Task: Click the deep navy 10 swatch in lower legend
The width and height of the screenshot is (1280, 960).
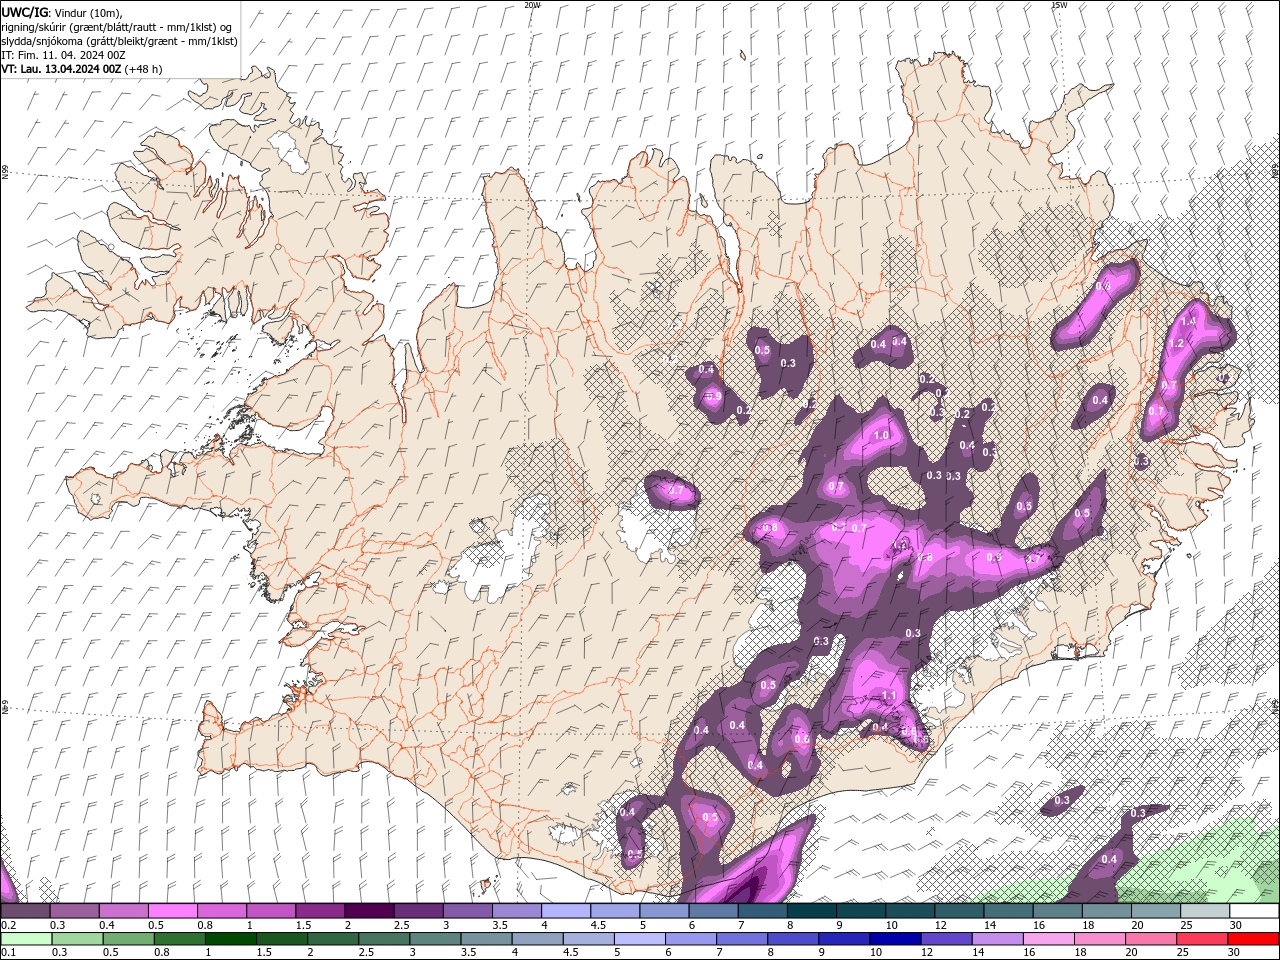Action: point(894,939)
